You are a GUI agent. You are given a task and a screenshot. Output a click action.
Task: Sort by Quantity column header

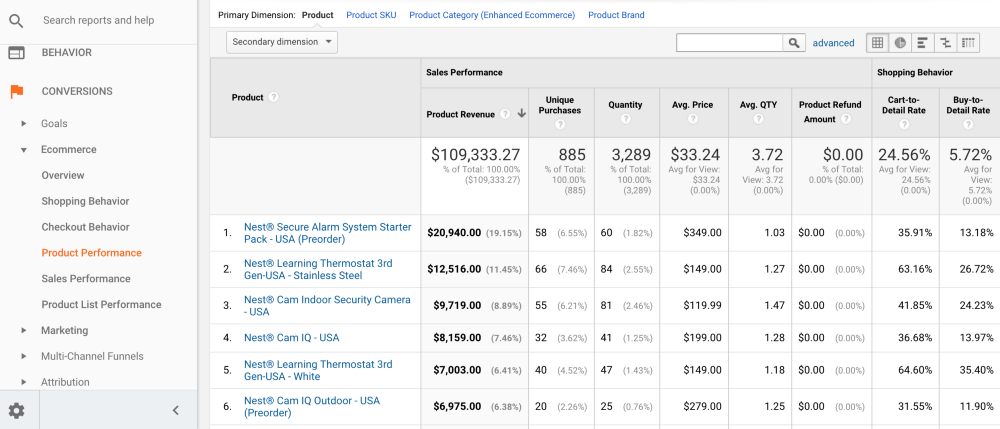pos(626,105)
